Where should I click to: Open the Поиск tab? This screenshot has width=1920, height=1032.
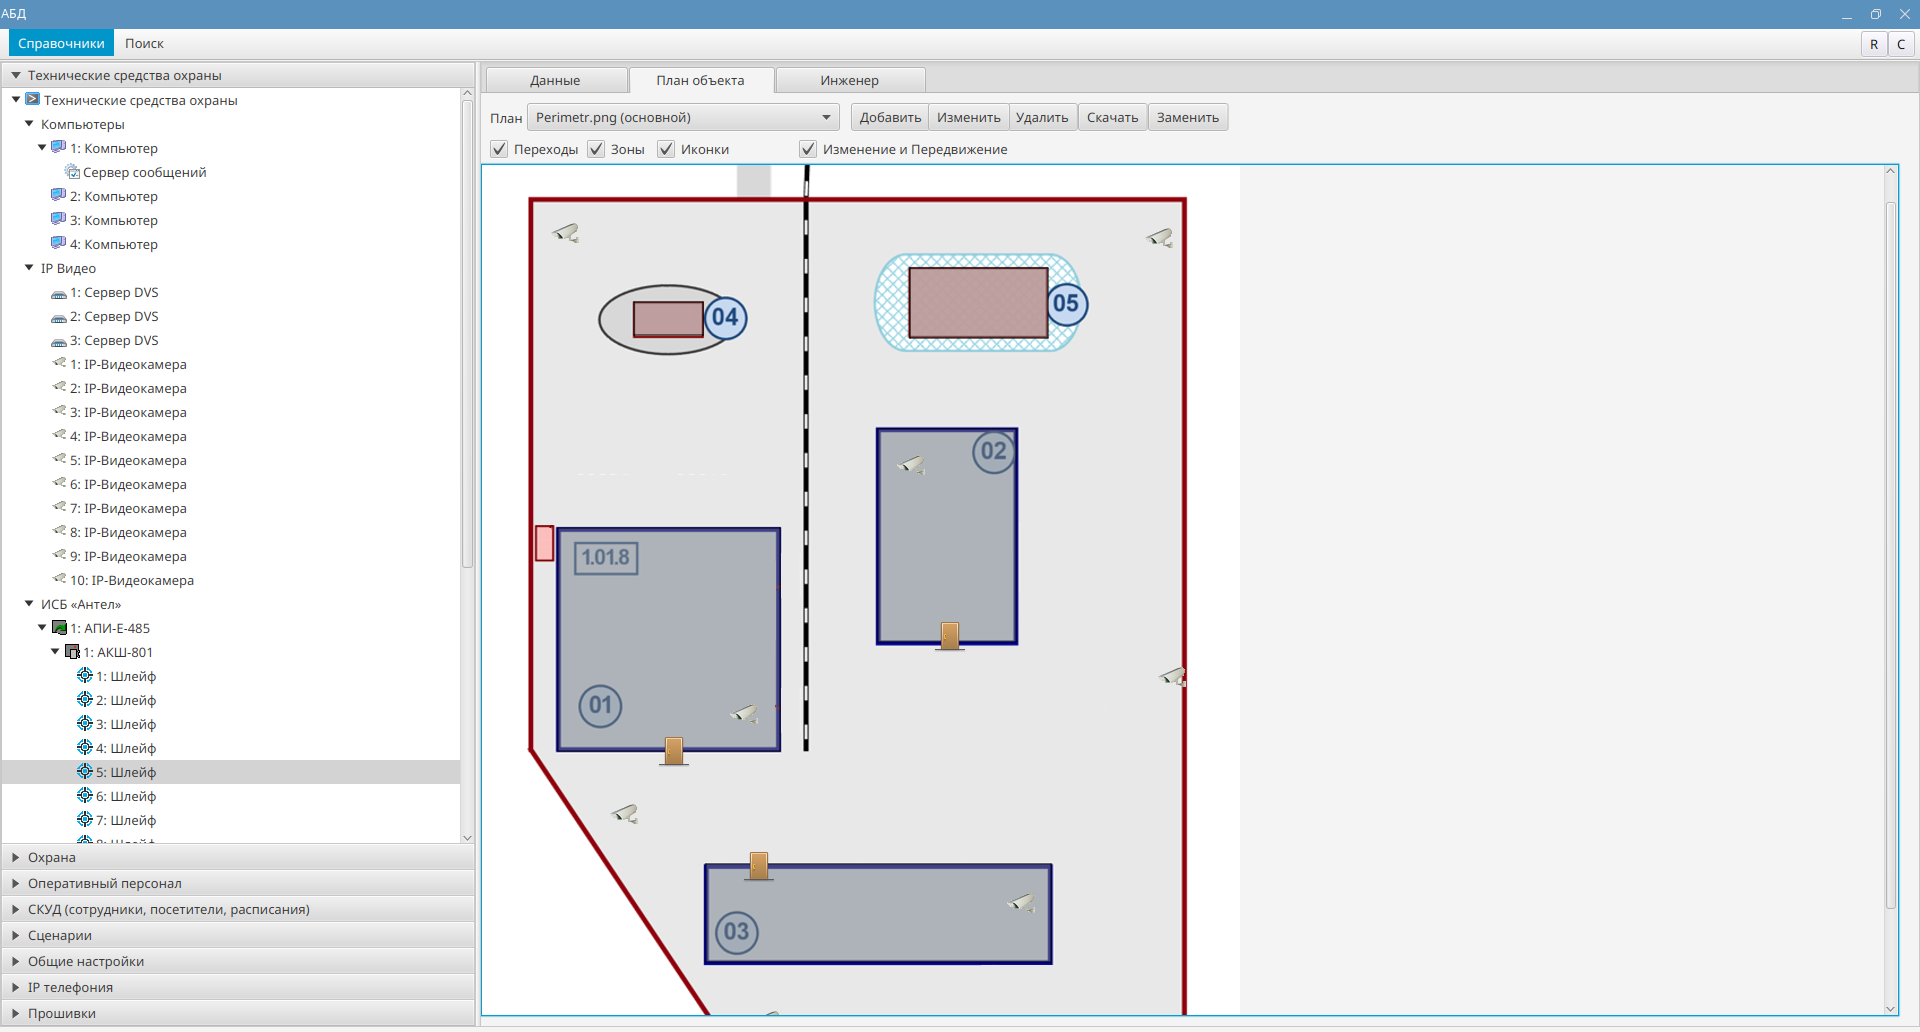(144, 43)
